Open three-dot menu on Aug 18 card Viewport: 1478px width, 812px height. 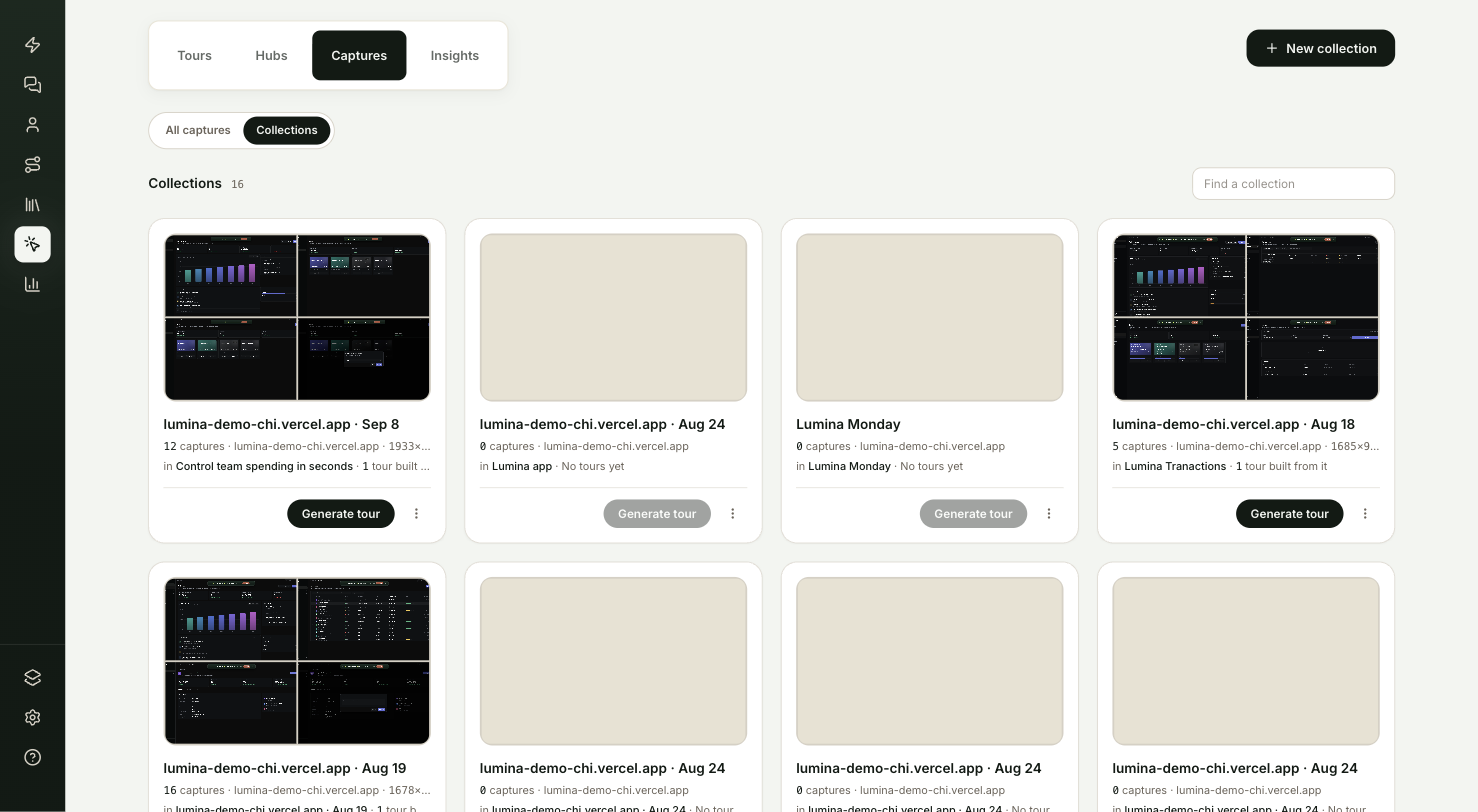click(x=1365, y=514)
